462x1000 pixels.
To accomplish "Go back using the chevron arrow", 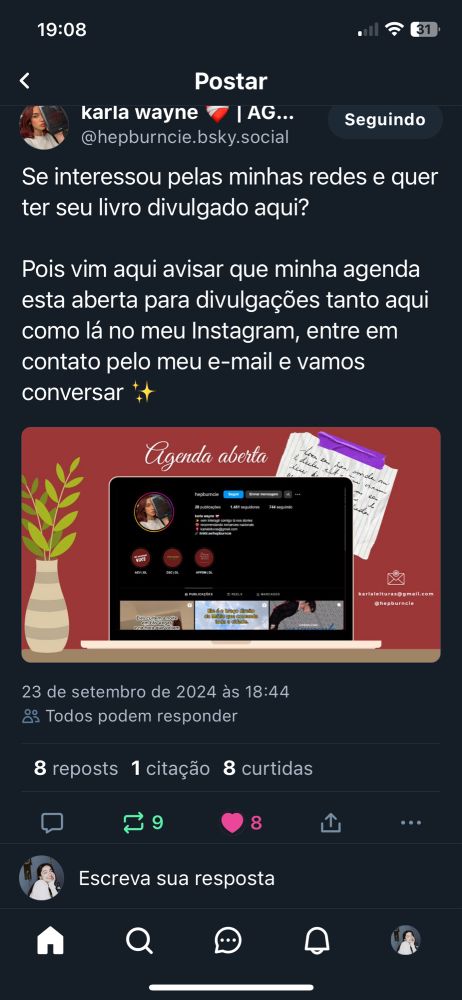I will [25, 81].
